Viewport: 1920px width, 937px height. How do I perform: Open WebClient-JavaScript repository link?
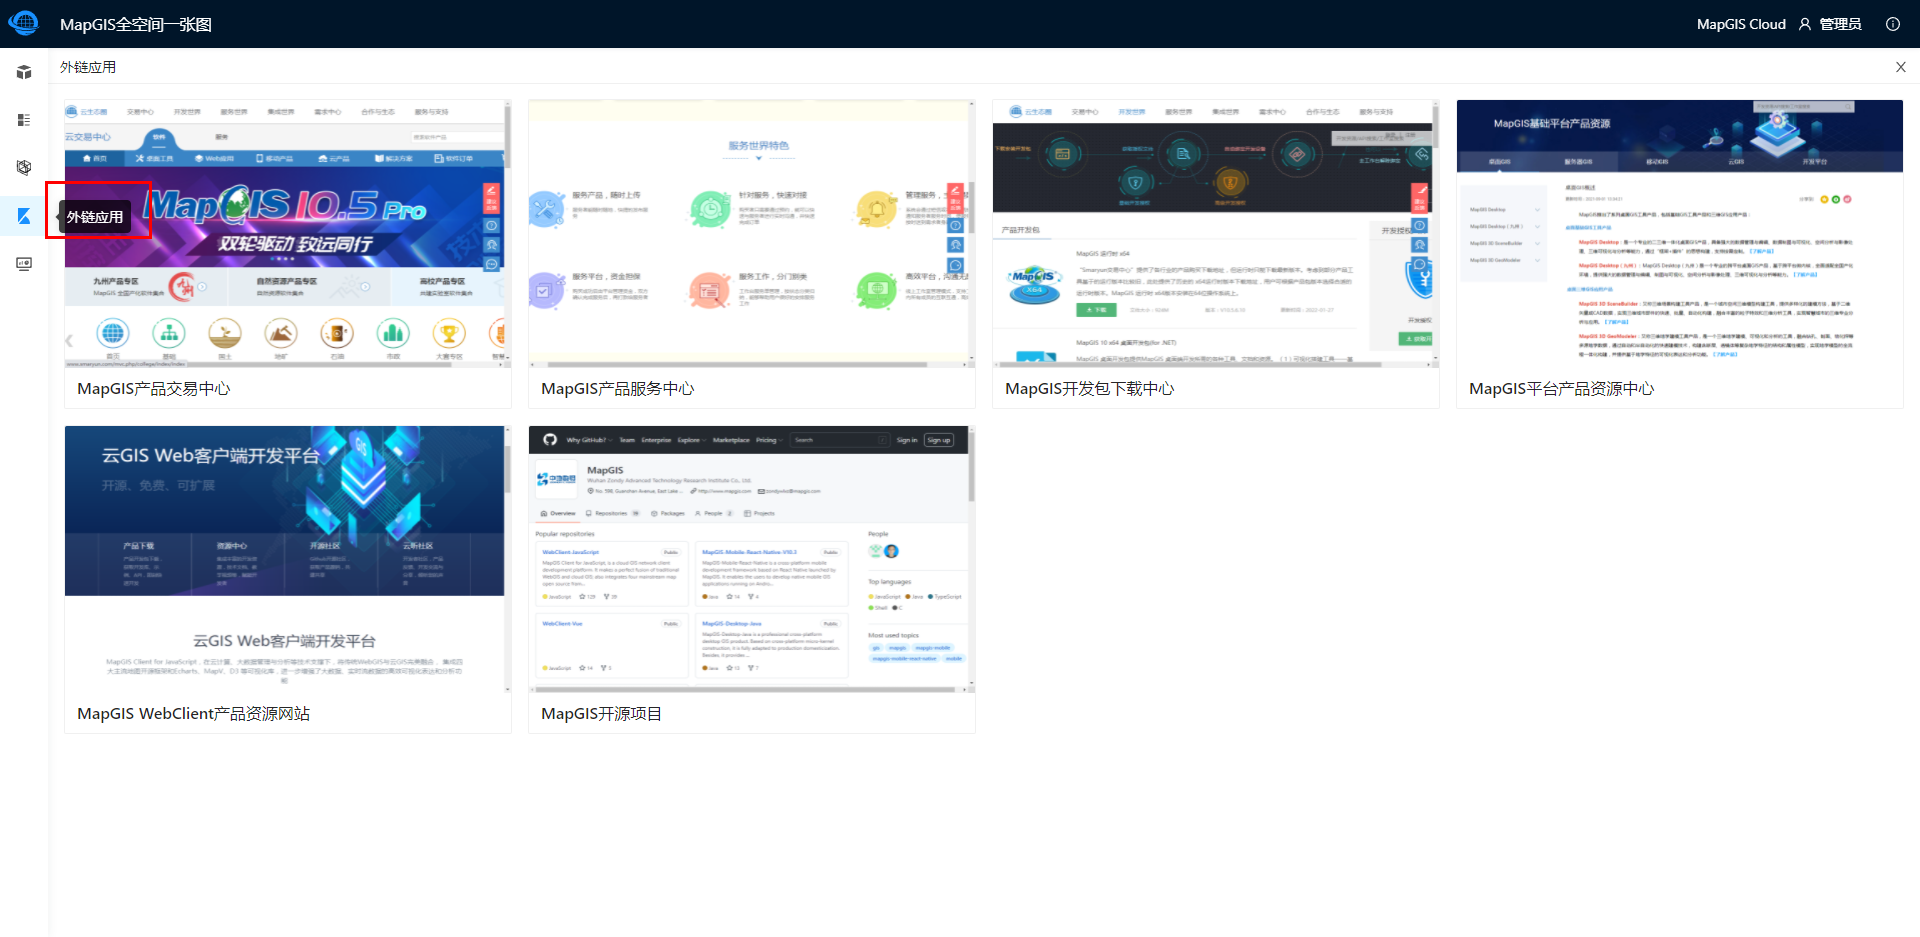(x=570, y=552)
